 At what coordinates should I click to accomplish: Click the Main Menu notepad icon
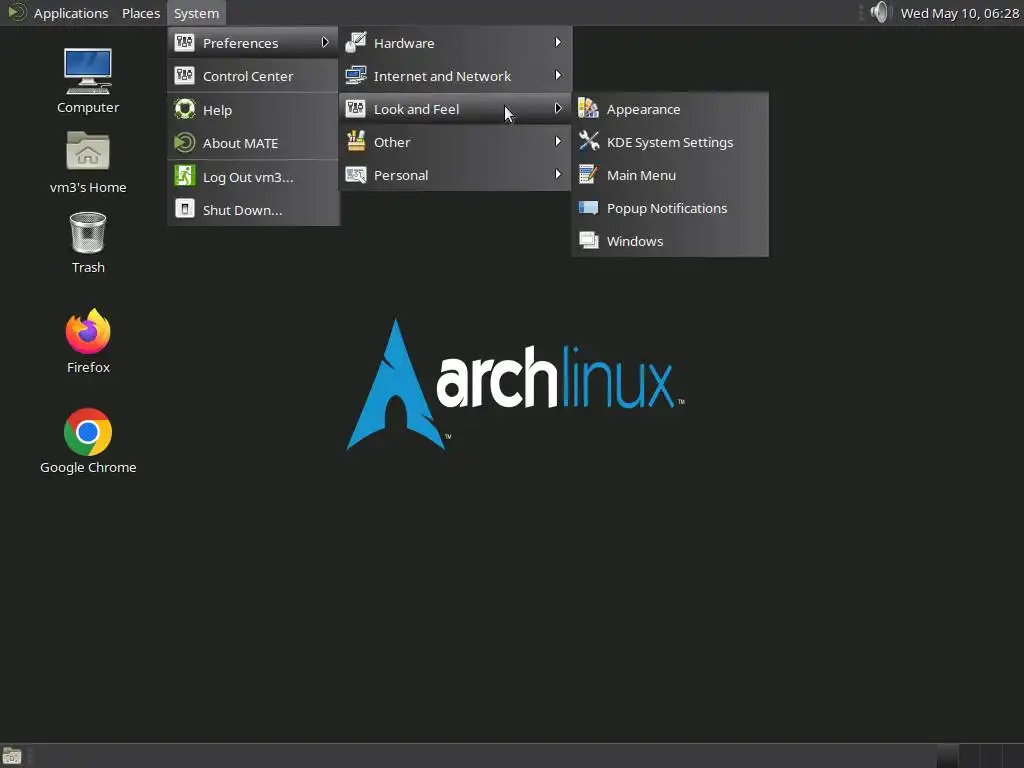click(588, 174)
